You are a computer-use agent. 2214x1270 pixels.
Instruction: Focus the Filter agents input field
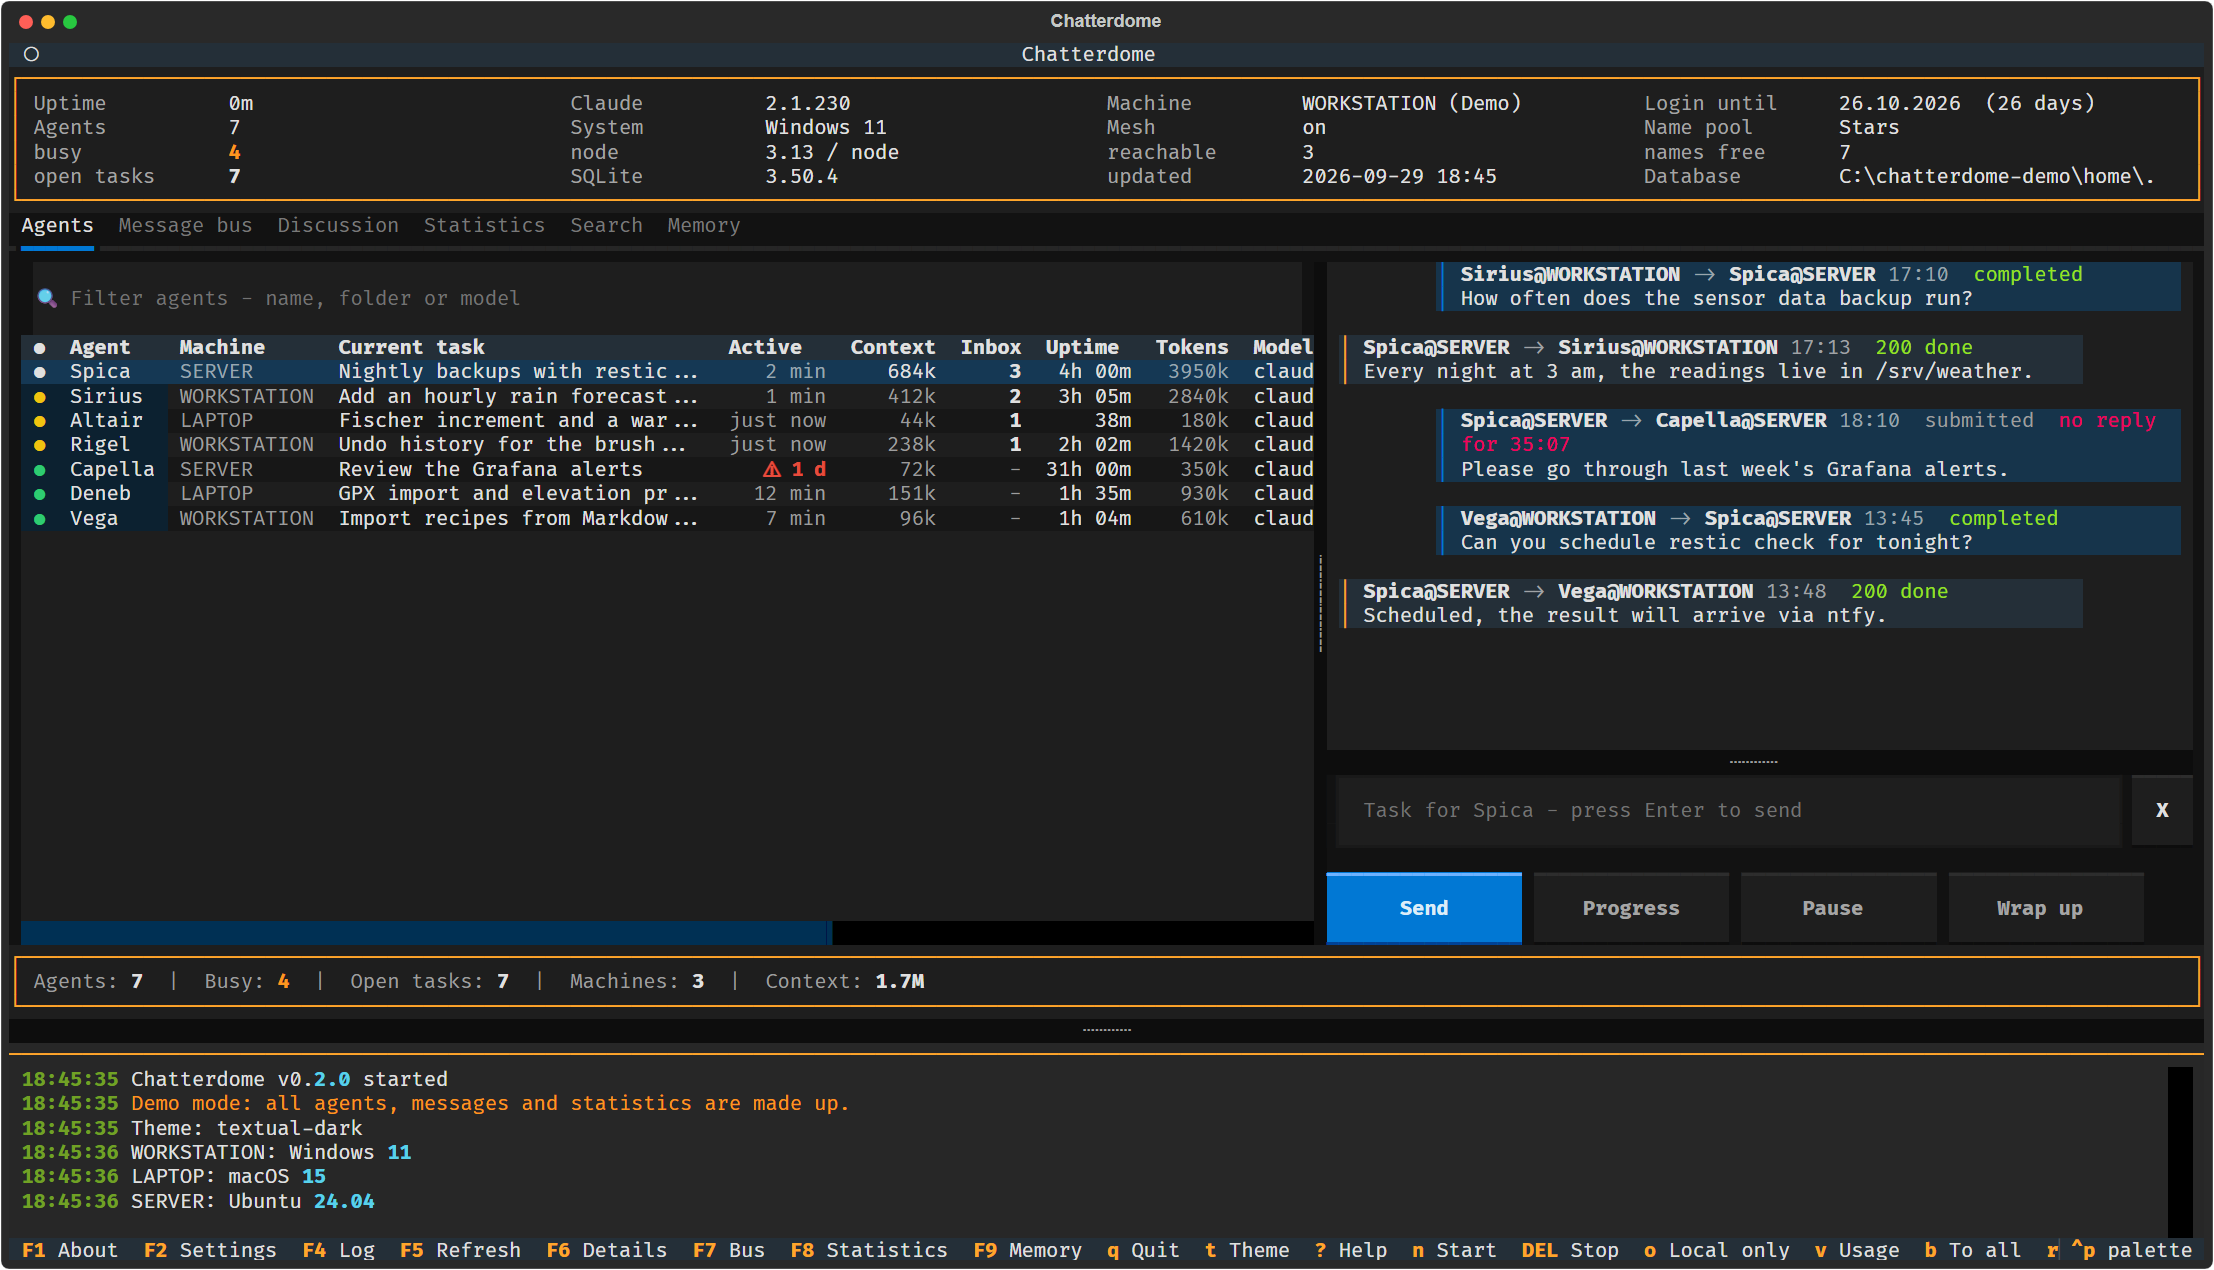click(x=667, y=298)
